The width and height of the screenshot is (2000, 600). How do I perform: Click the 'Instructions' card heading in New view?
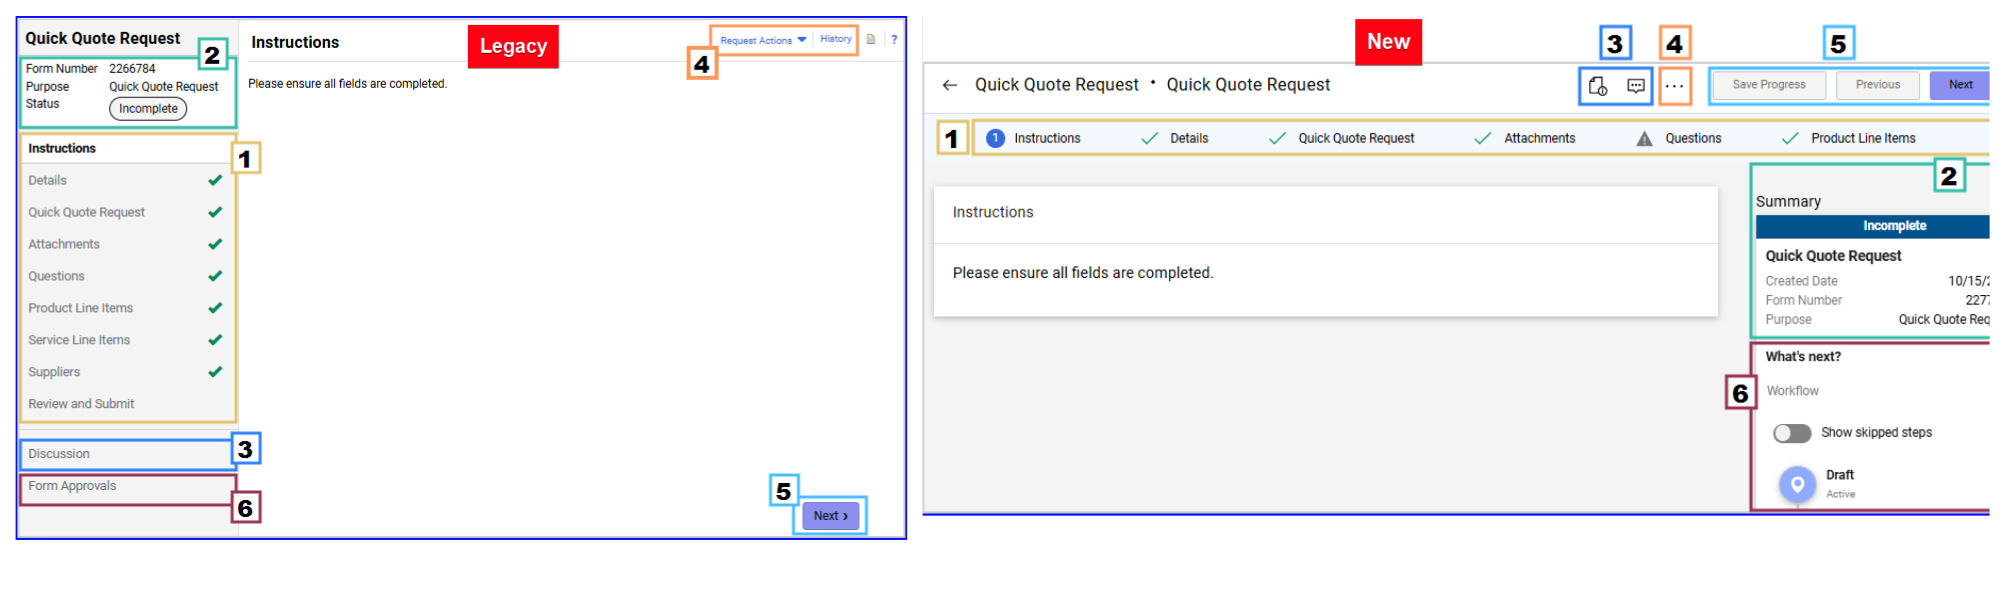[992, 212]
